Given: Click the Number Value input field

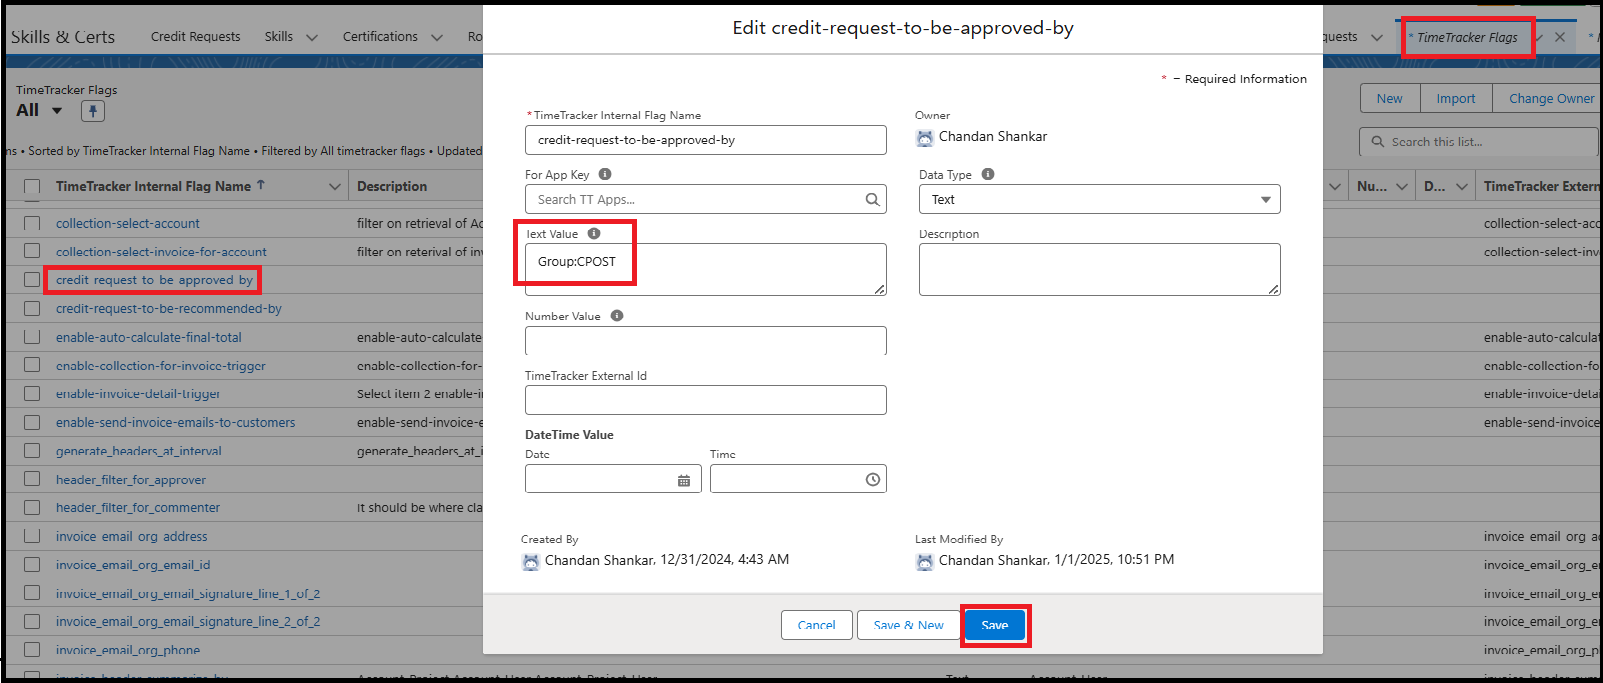Looking at the screenshot, I should pos(705,340).
